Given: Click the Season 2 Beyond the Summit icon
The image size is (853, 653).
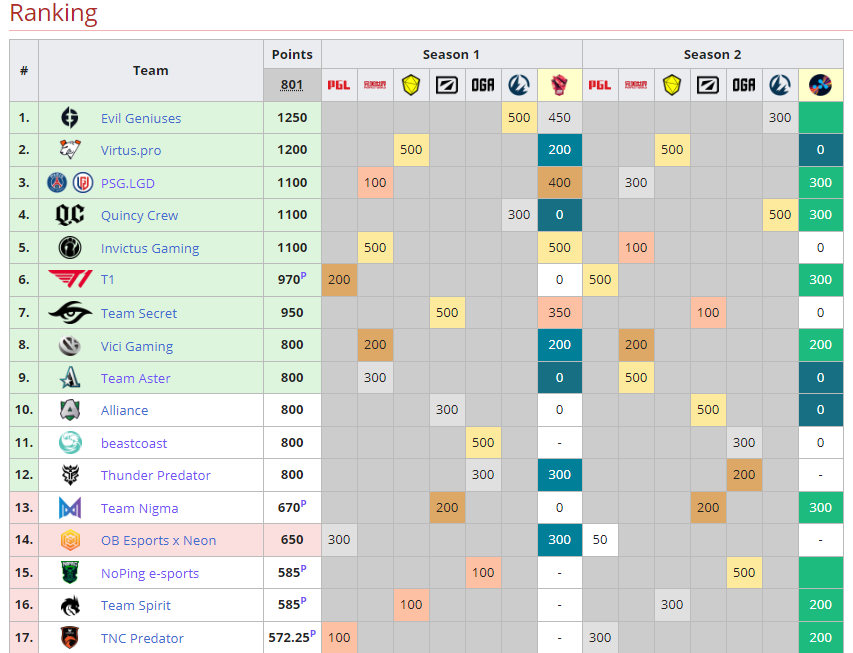Looking at the screenshot, I should coord(780,85).
